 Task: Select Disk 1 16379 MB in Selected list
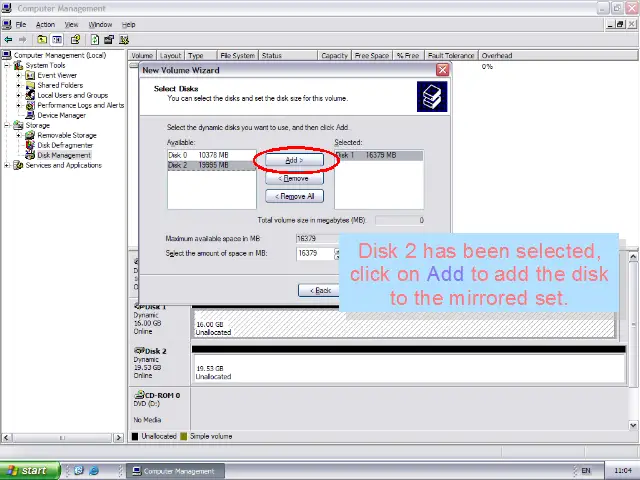click(x=379, y=155)
